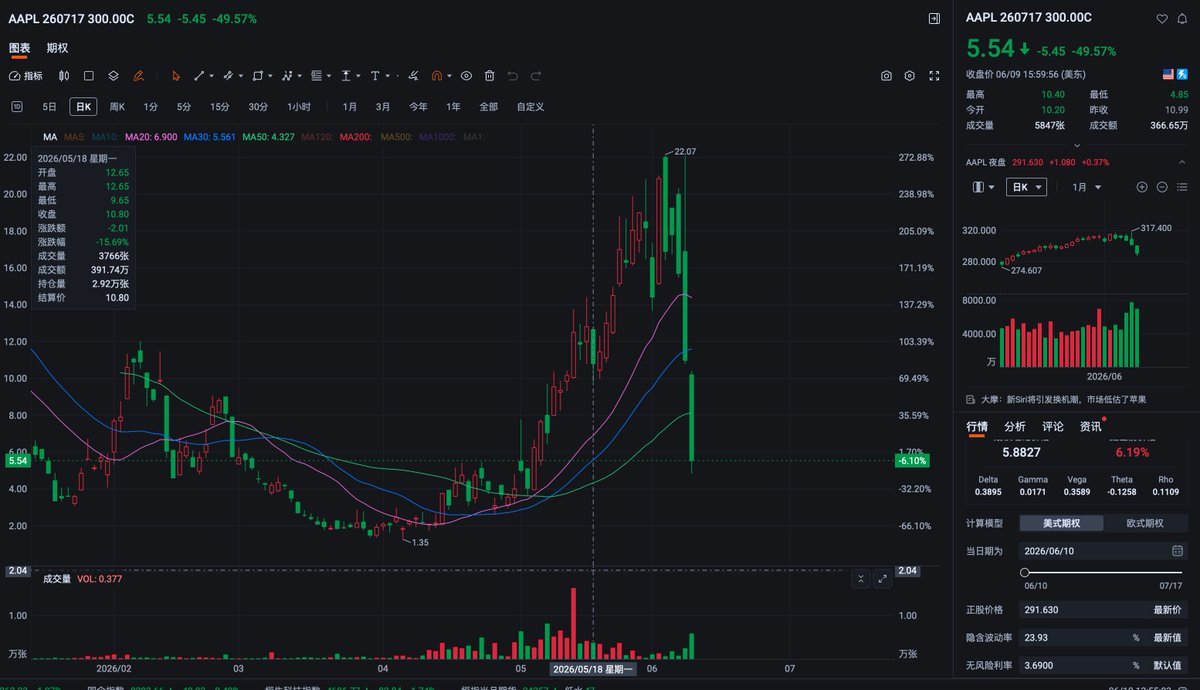Zoom out on the AAPL mini chart

pyautogui.click(x=1162, y=187)
